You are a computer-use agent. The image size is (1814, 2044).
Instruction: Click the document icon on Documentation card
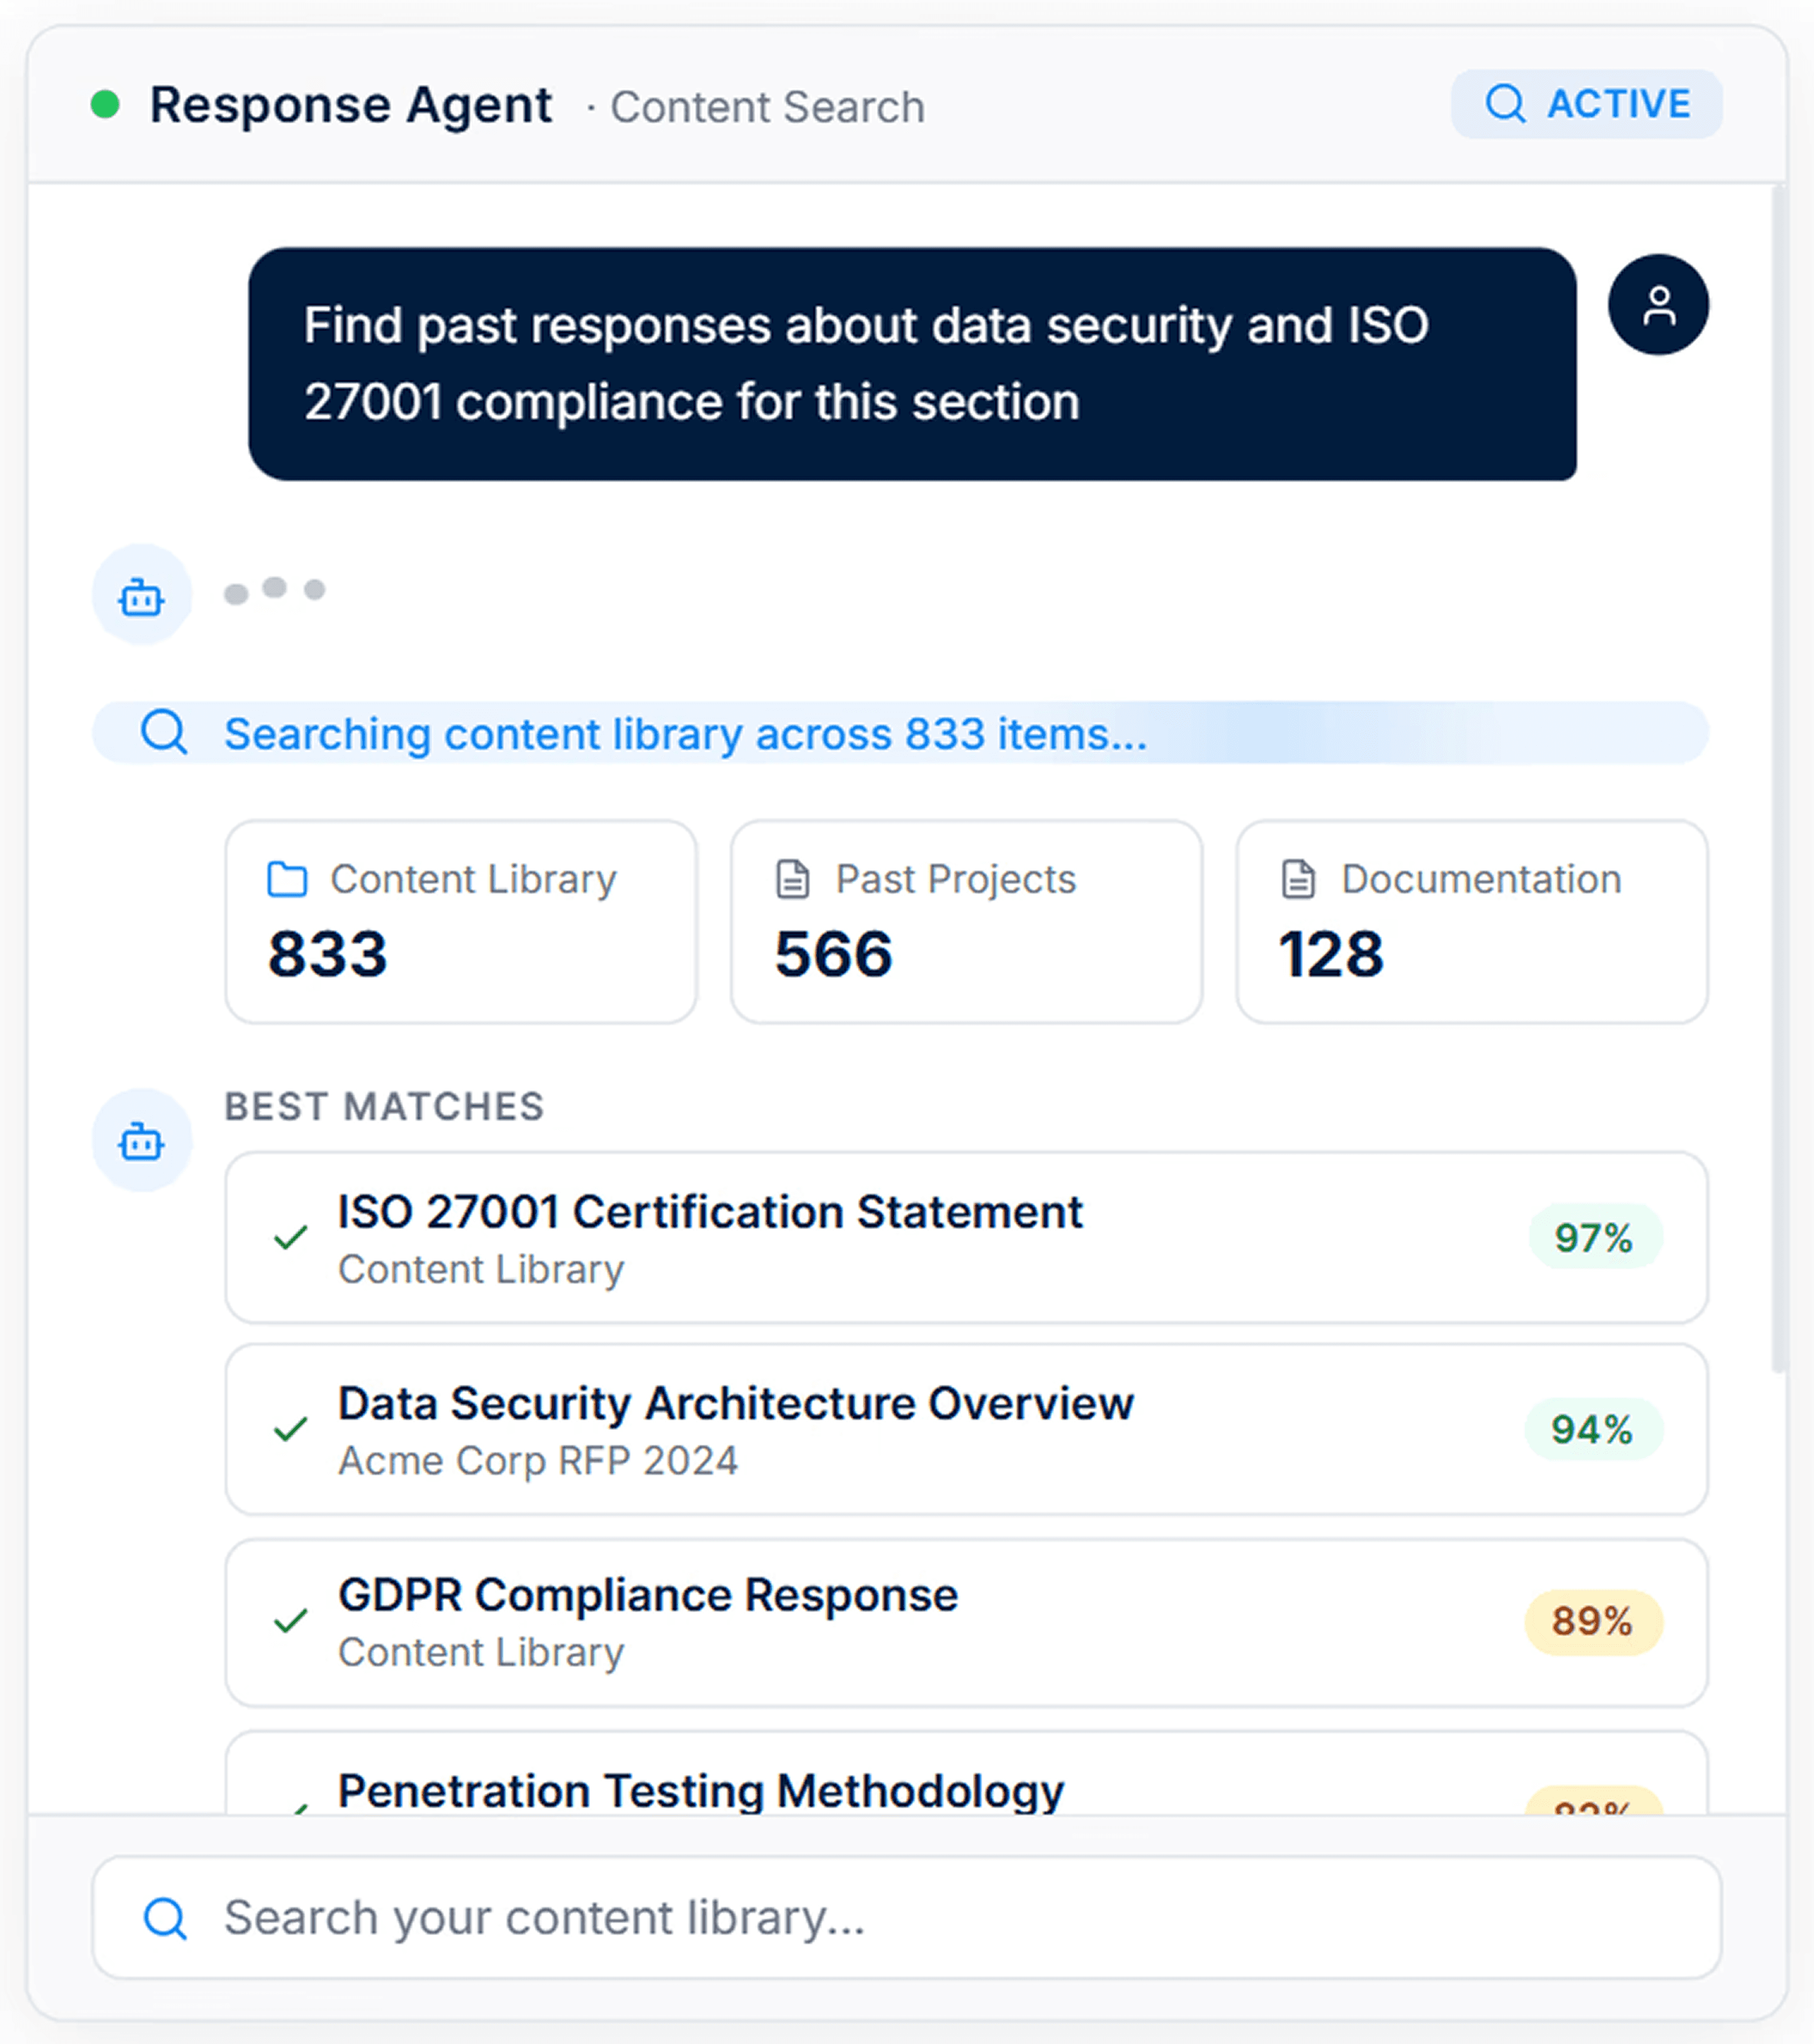[x=1298, y=879]
